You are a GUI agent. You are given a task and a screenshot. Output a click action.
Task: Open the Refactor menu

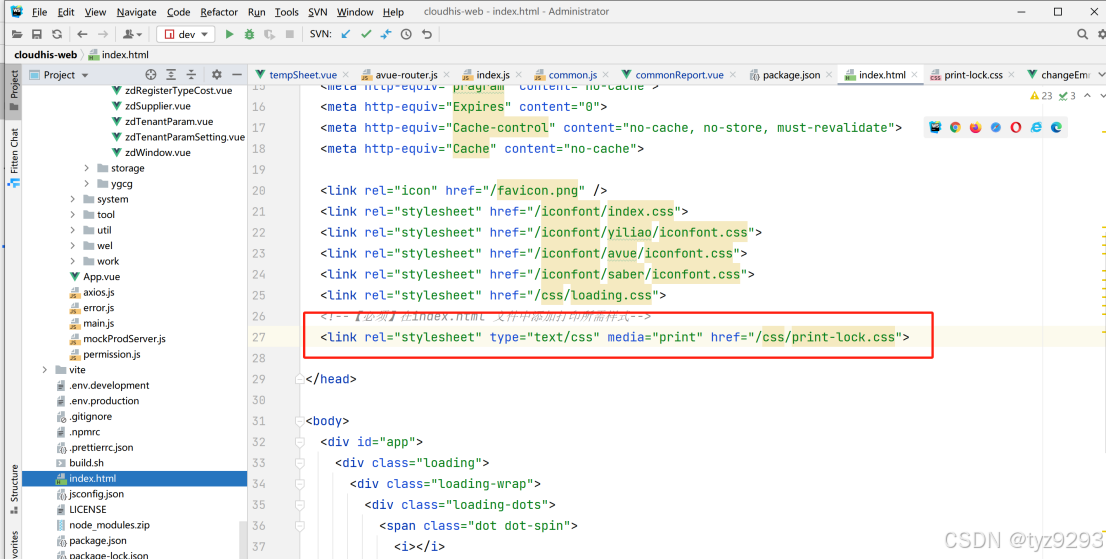pos(219,12)
